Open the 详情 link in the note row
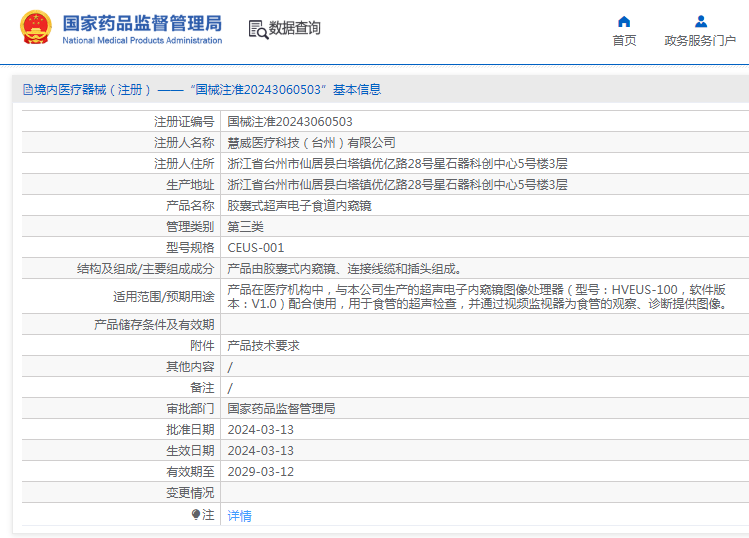 click(240, 516)
